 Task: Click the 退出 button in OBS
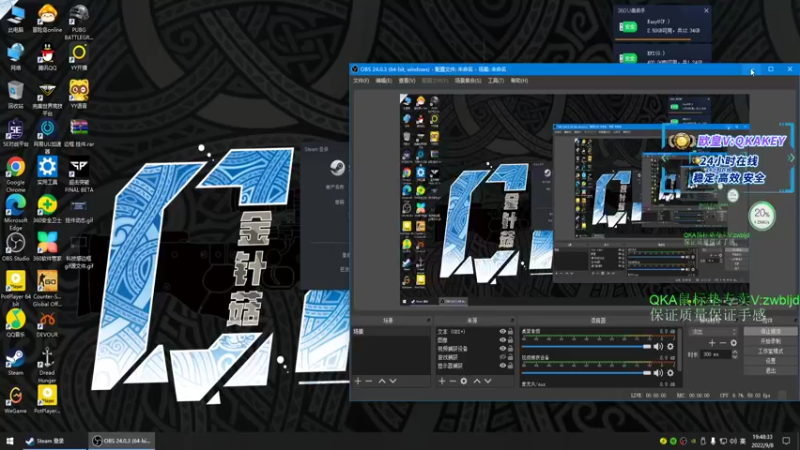click(770, 370)
